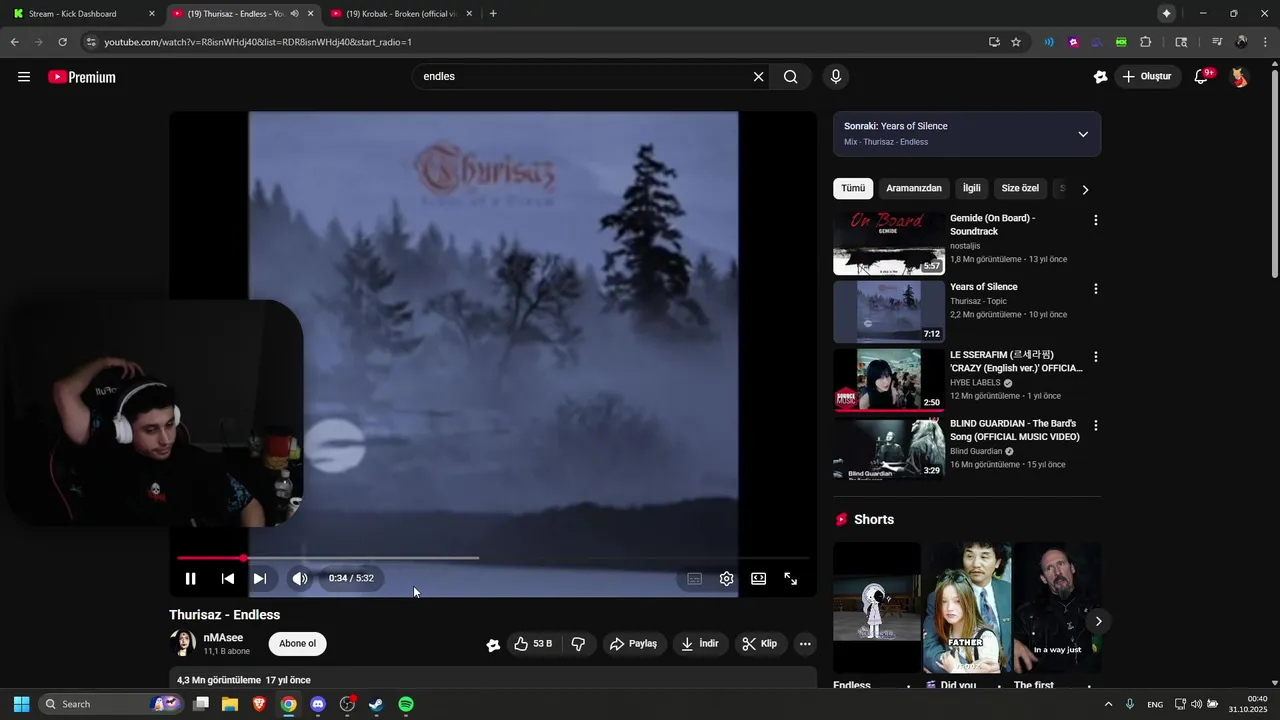Create a clip with Klip button

coord(760,644)
